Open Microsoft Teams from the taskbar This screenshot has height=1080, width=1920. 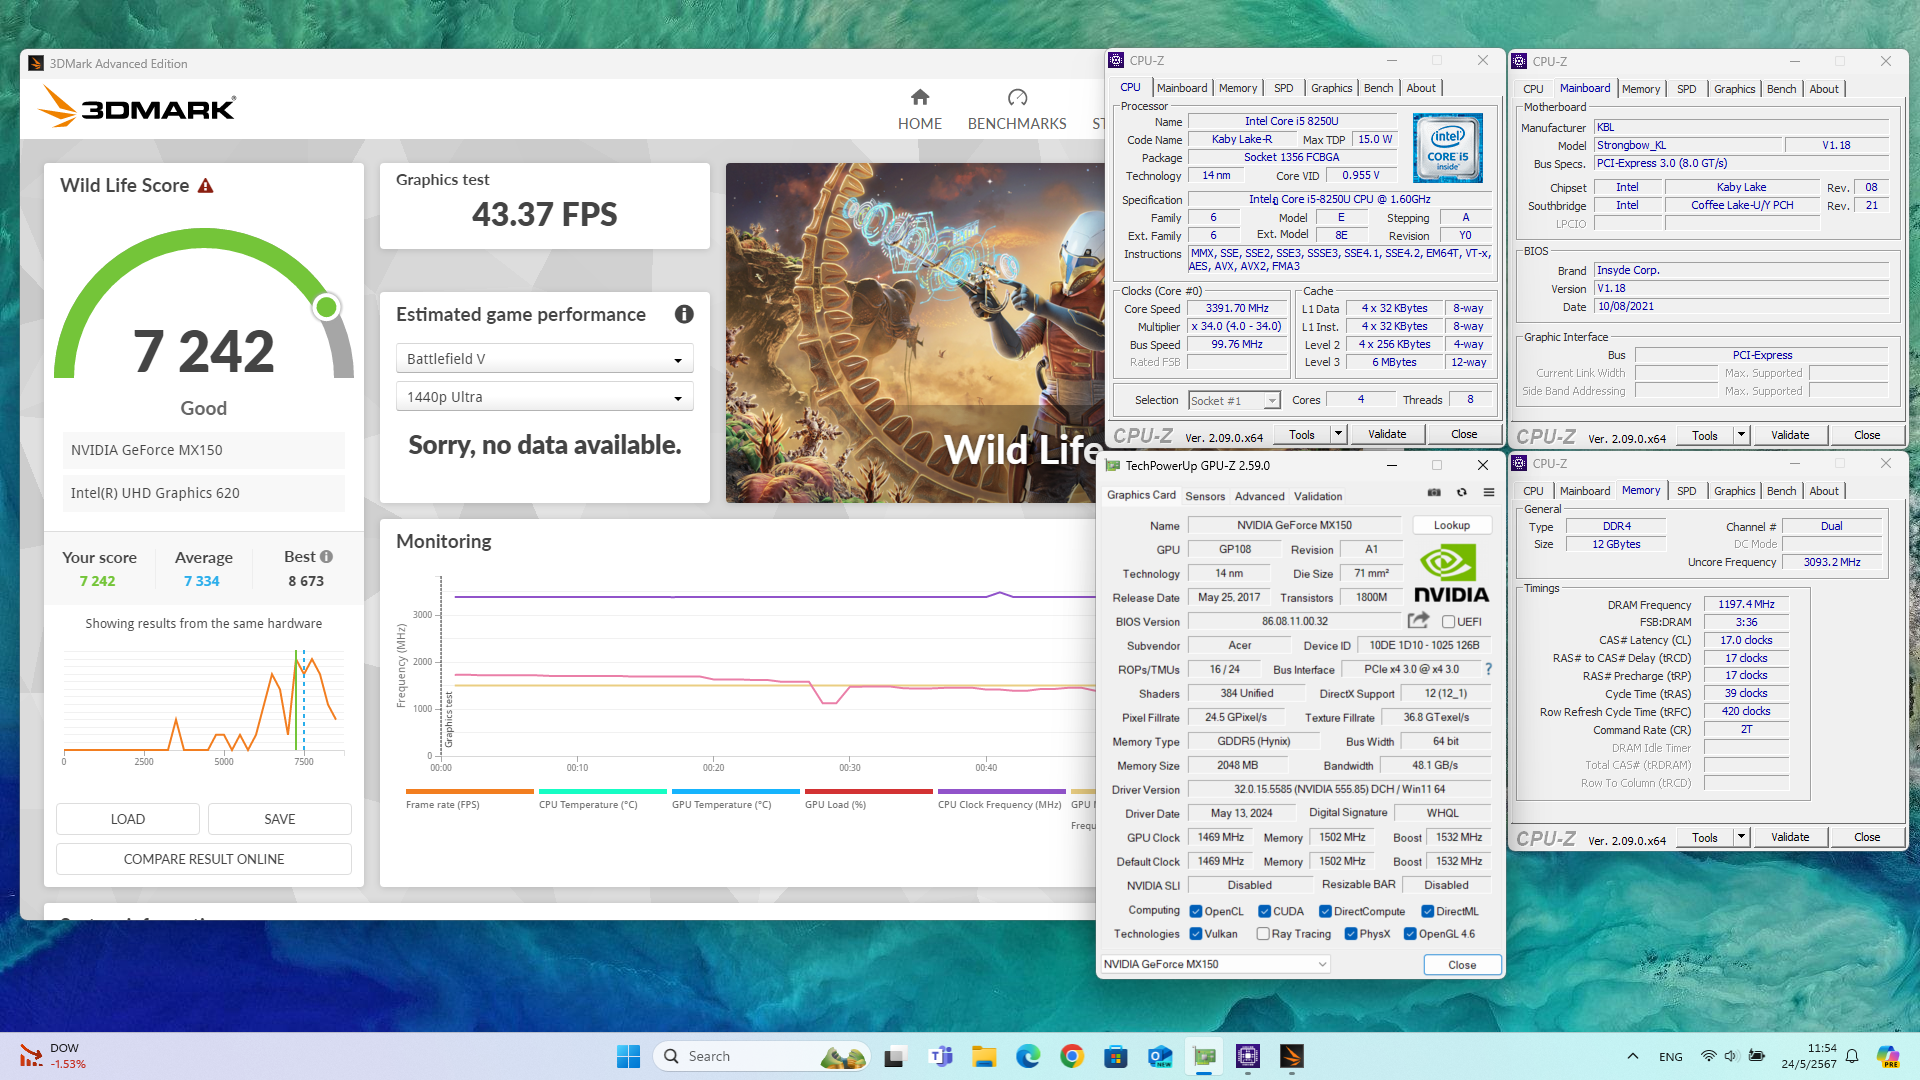click(x=940, y=1057)
